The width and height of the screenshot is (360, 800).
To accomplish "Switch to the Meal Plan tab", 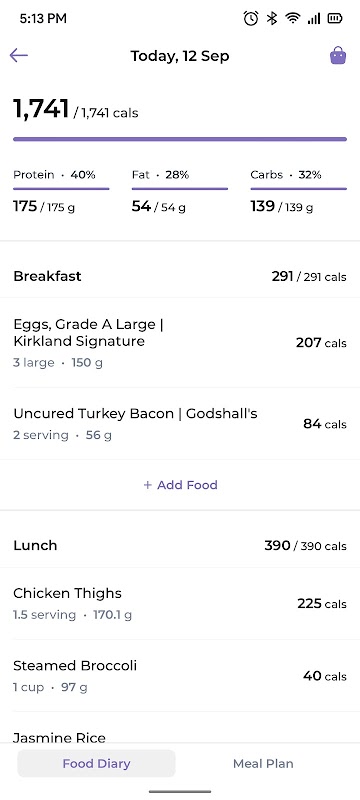I will (263, 763).
